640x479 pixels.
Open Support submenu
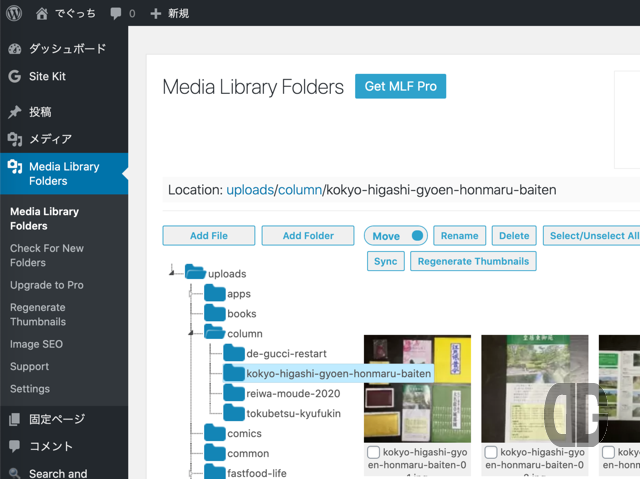click(x=29, y=366)
